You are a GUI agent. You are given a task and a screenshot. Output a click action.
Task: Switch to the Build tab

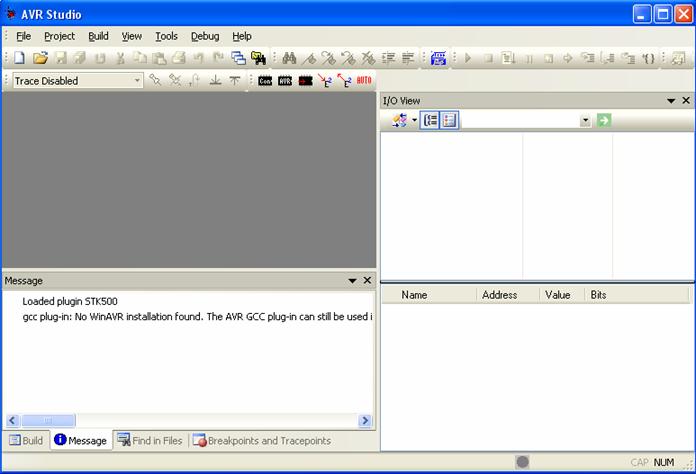click(x=25, y=440)
